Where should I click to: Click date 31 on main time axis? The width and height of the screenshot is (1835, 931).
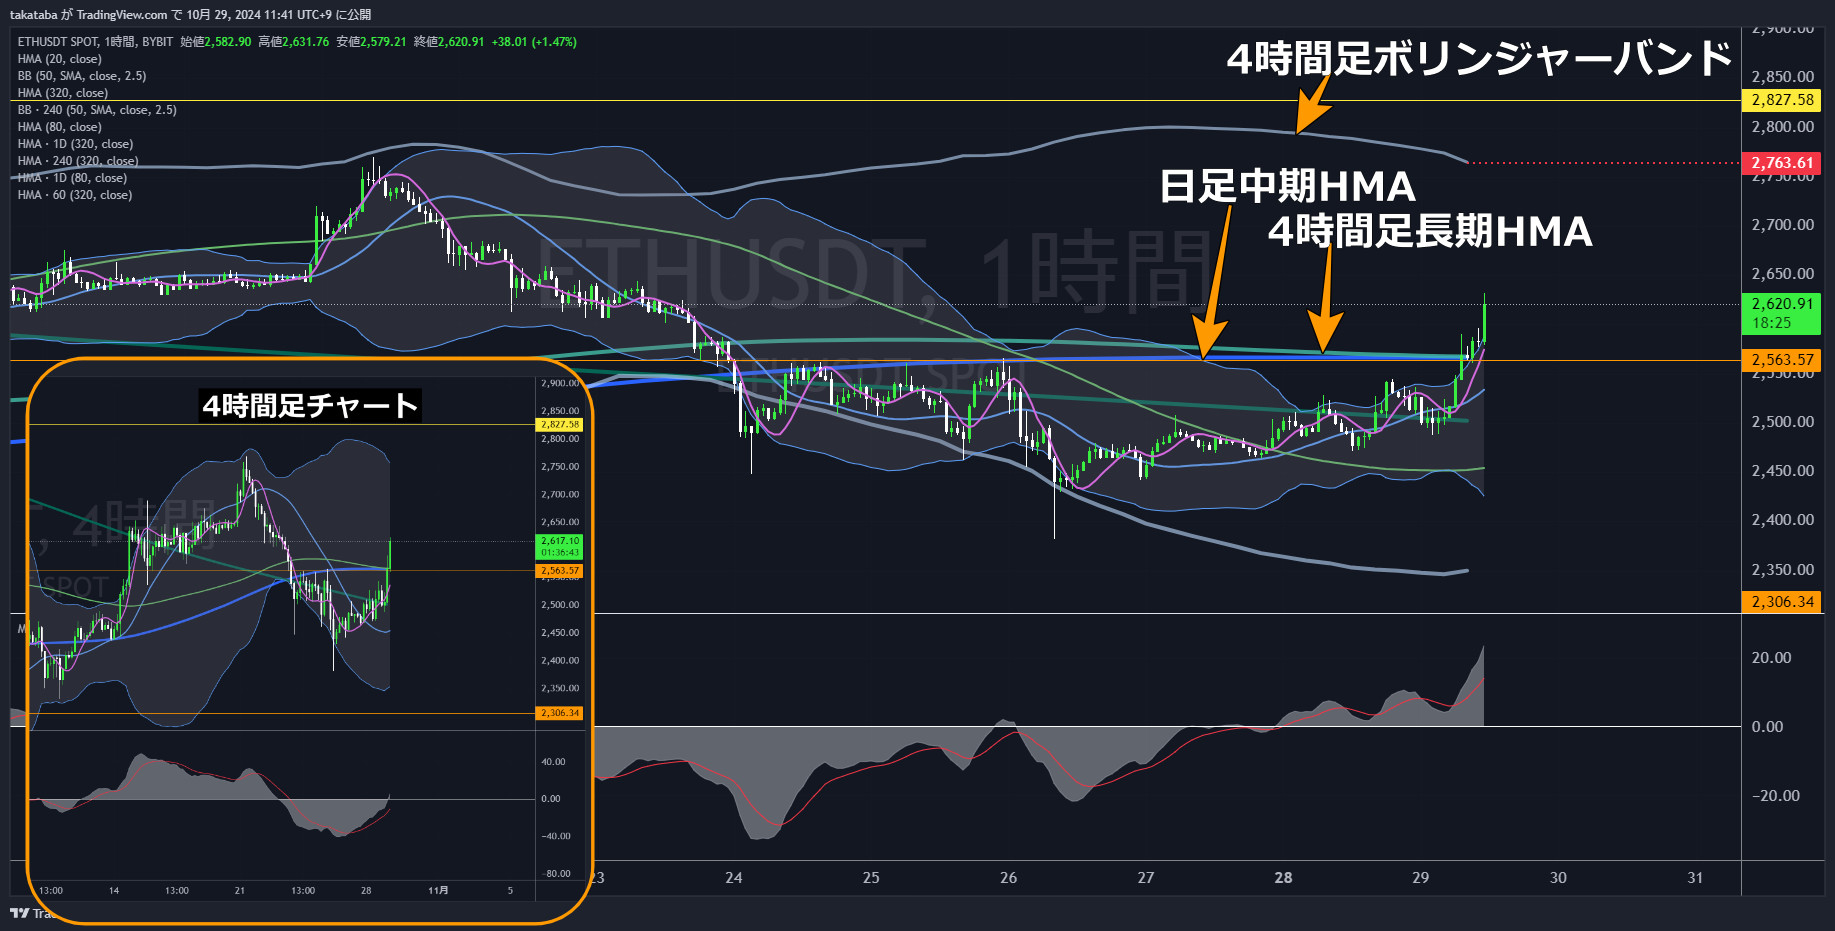(1695, 878)
